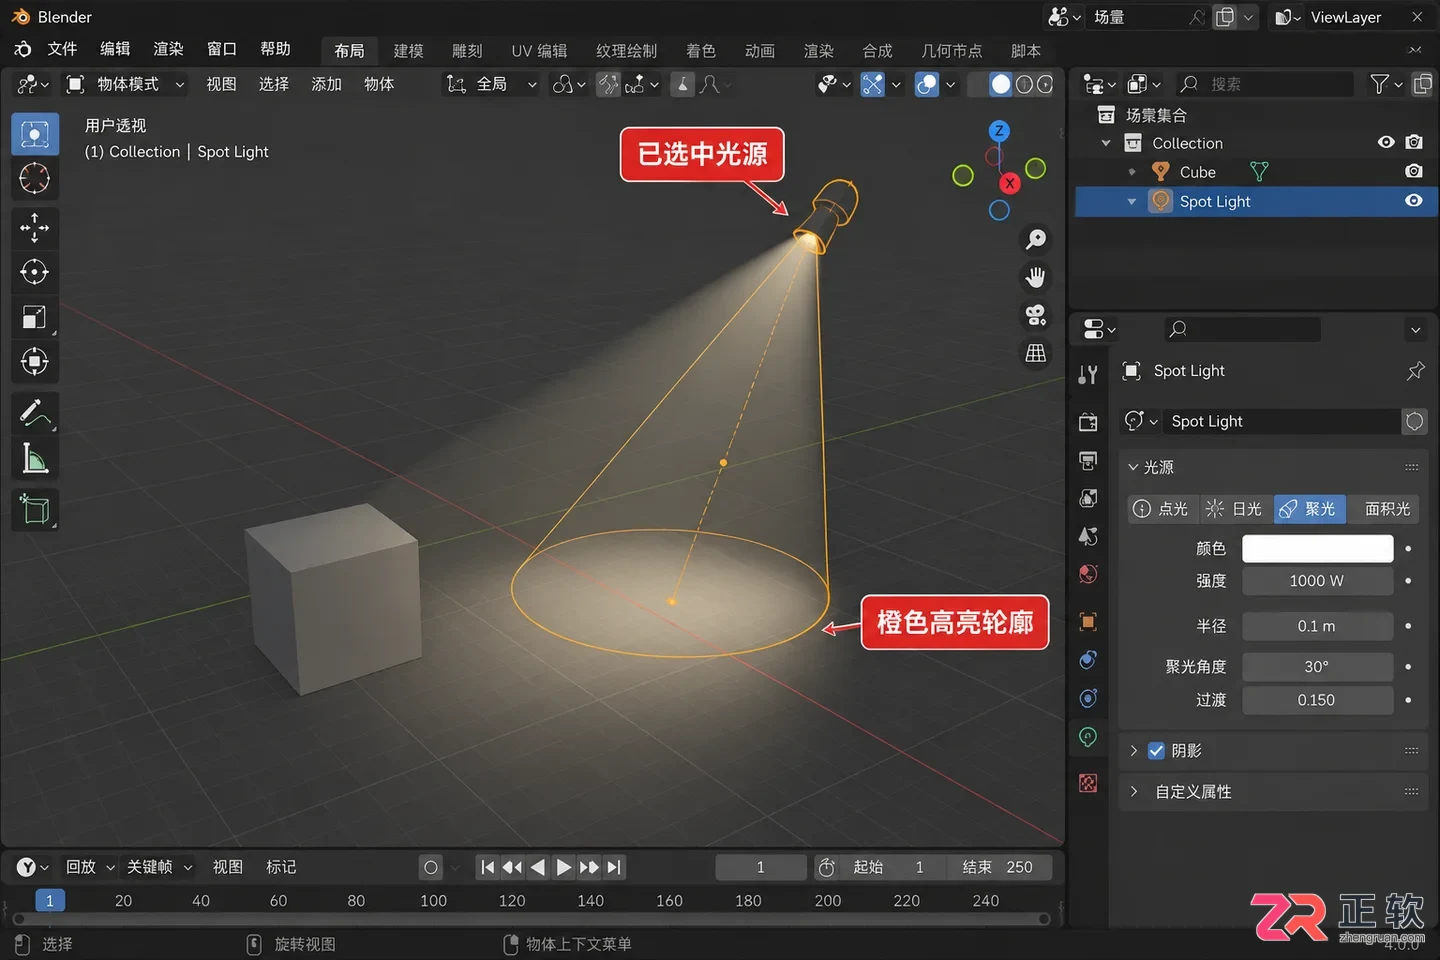The width and height of the screenshot is (1440, 960).
Task: Open the light Data properties green tab
Action: (1088, 737)
